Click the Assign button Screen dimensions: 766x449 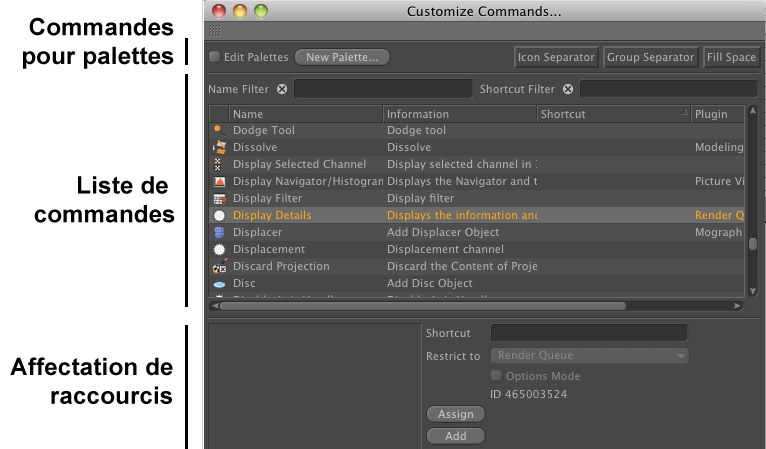click(455, 414)
